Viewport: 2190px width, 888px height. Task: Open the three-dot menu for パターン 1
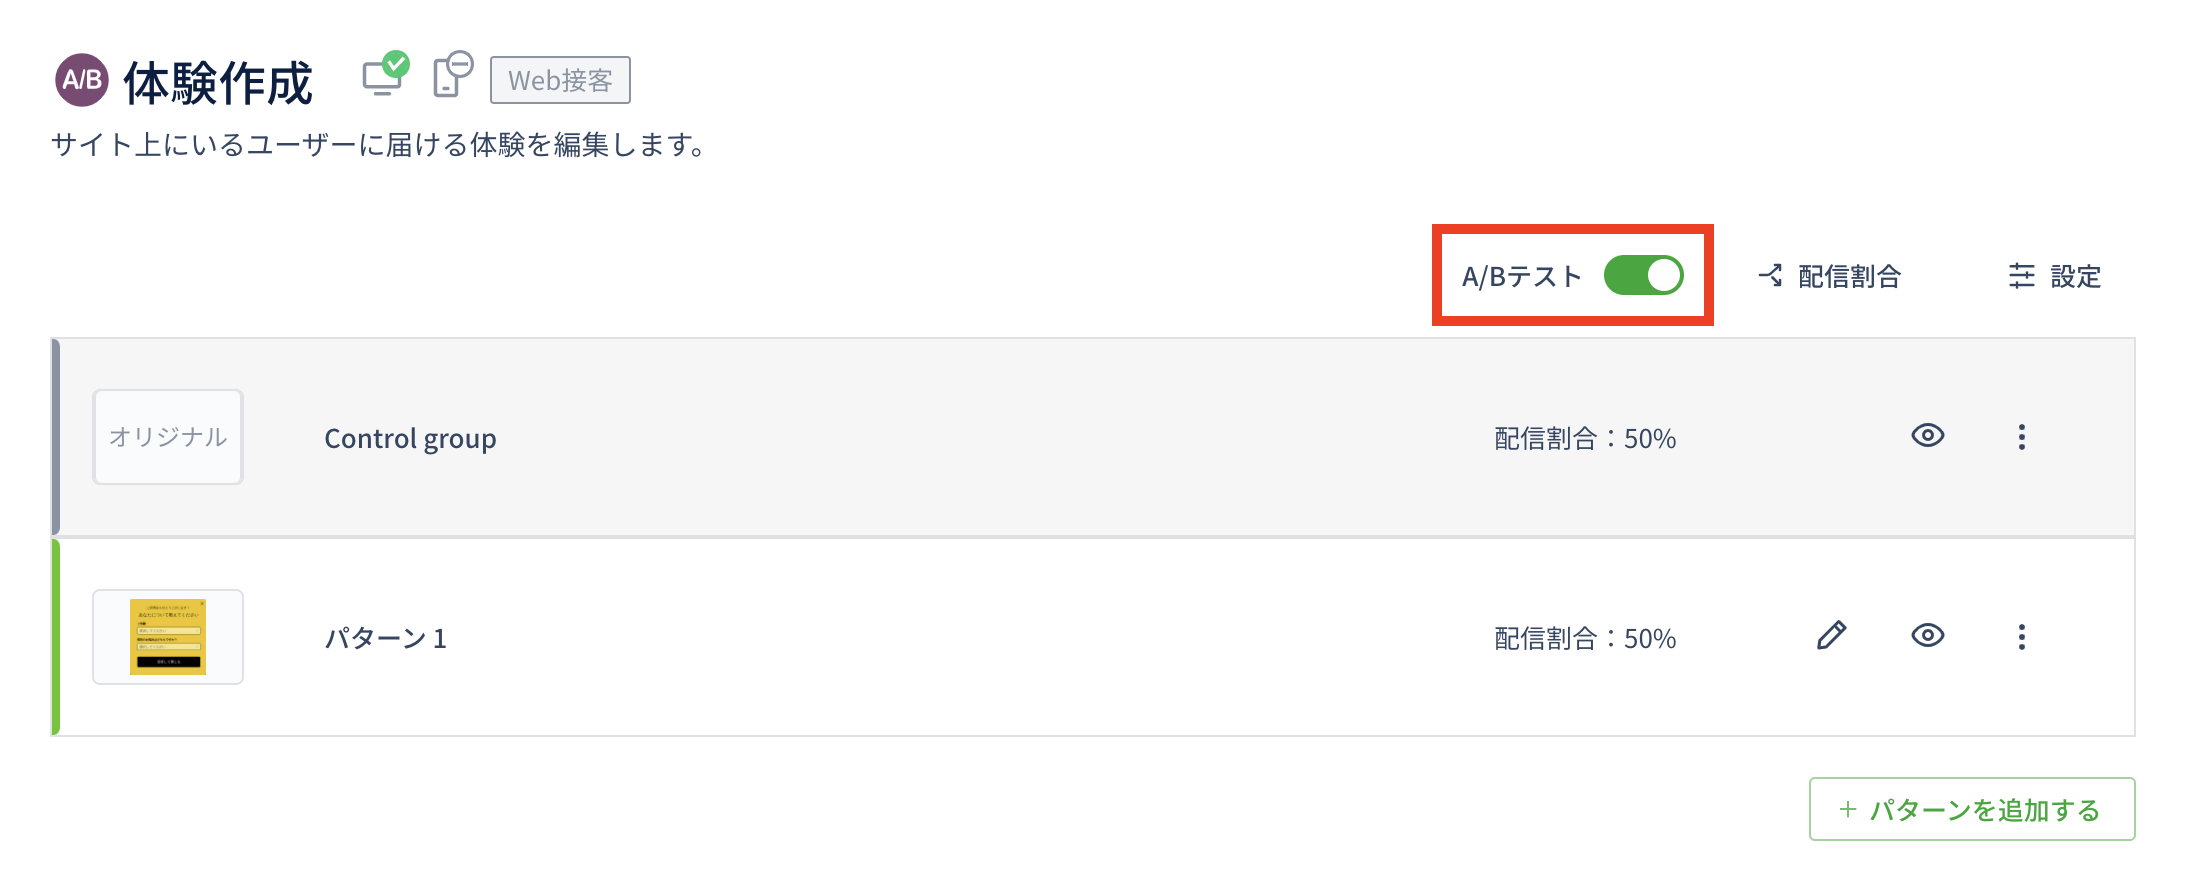point(2021,637)
